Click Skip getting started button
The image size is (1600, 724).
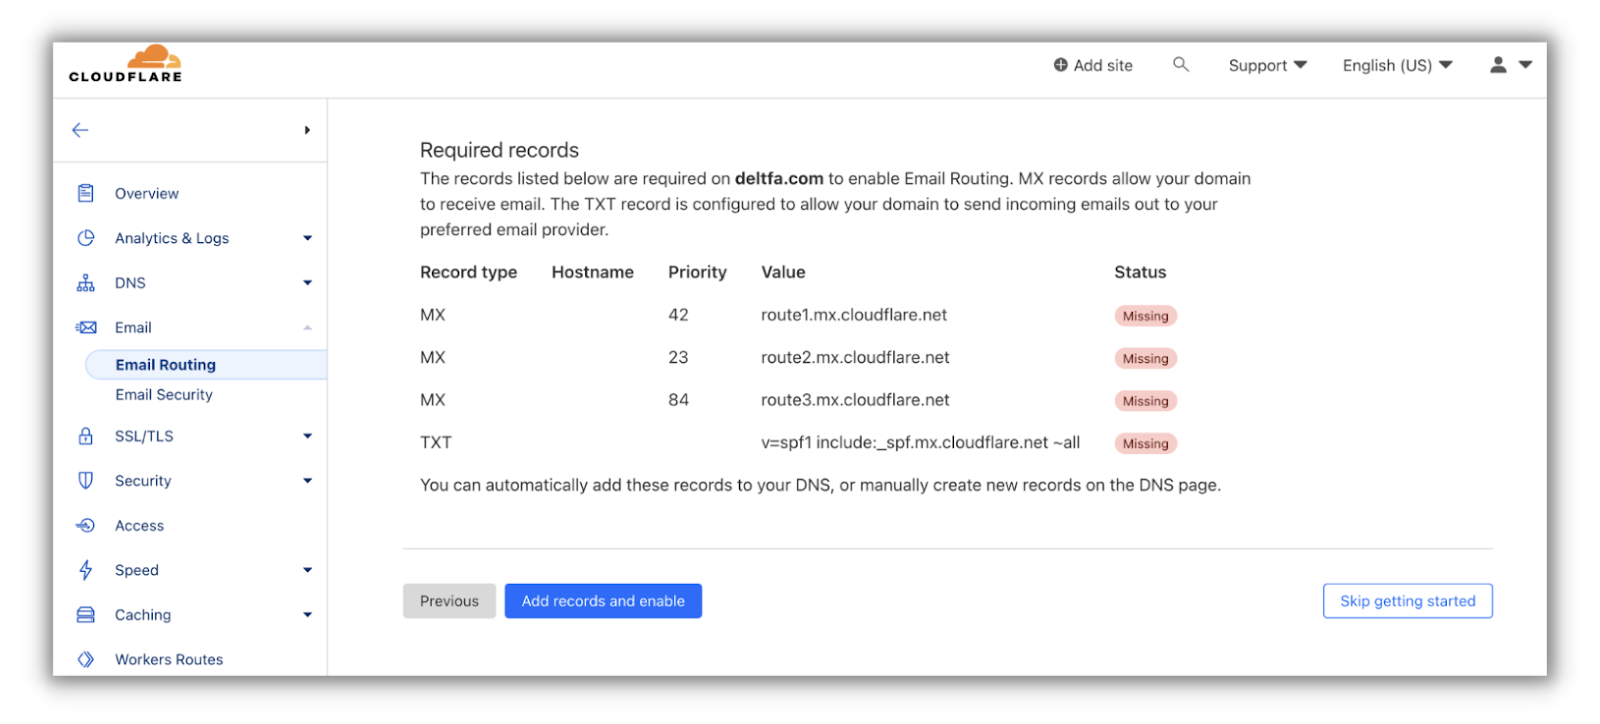point(1407,601)
